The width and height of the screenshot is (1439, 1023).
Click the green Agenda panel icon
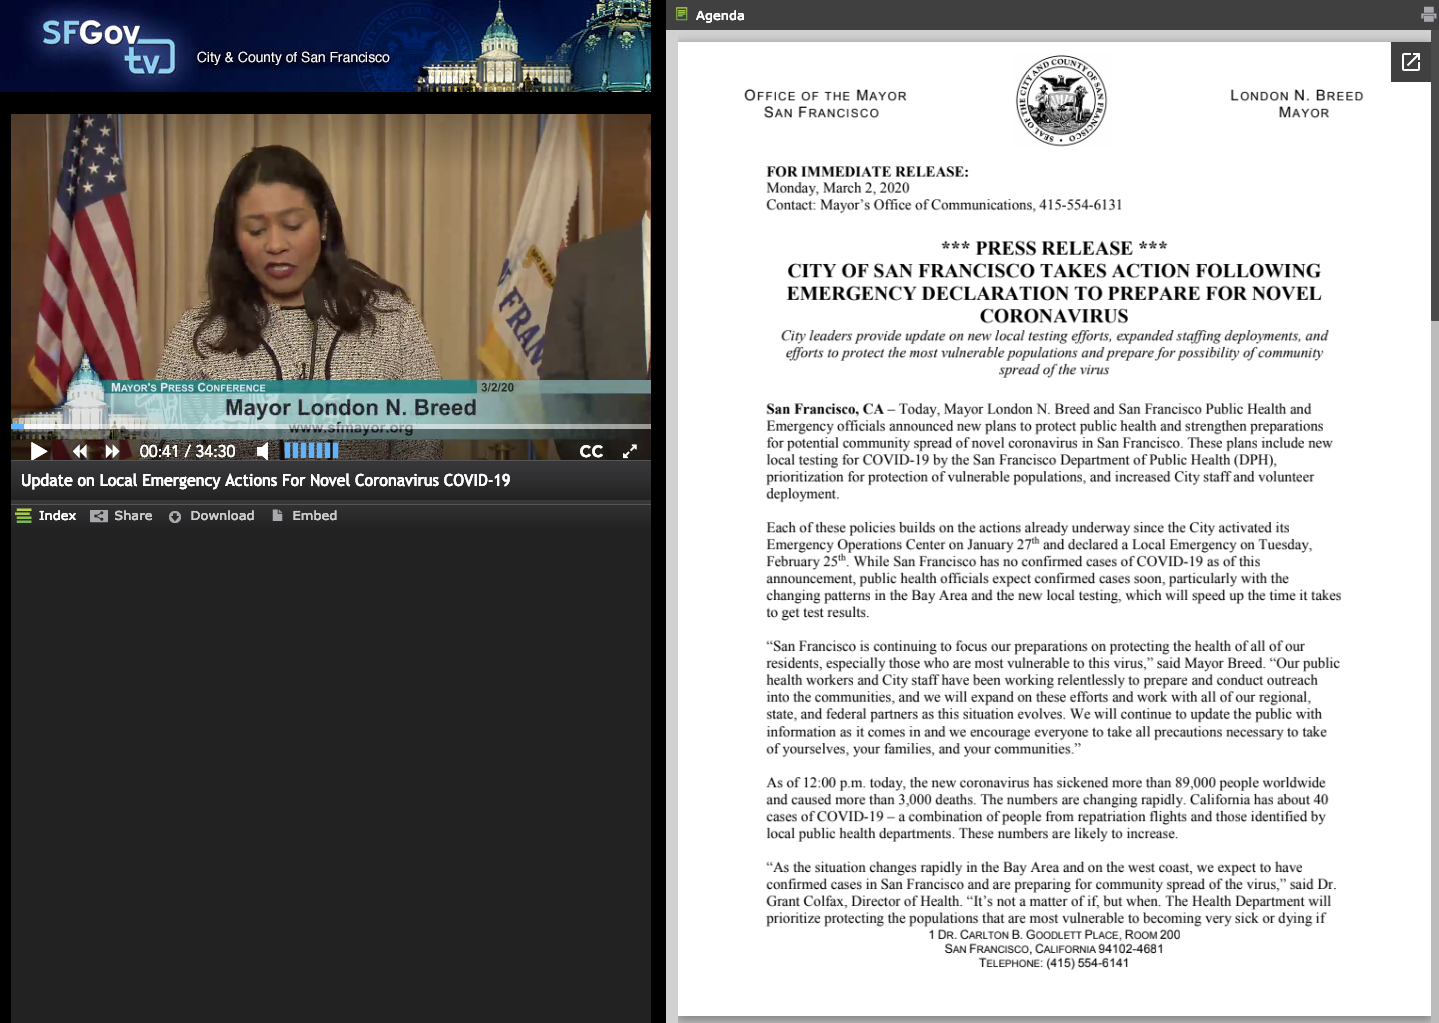coord(682,14)
